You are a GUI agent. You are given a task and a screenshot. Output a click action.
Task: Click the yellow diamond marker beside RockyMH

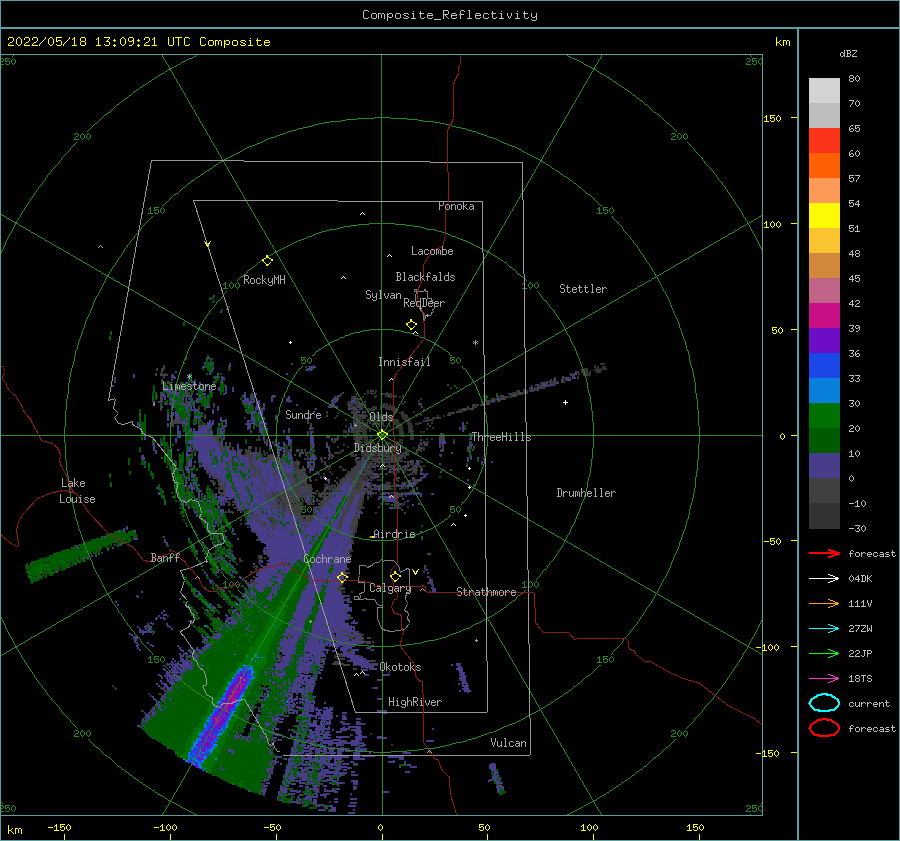click(x=267, y=261)
